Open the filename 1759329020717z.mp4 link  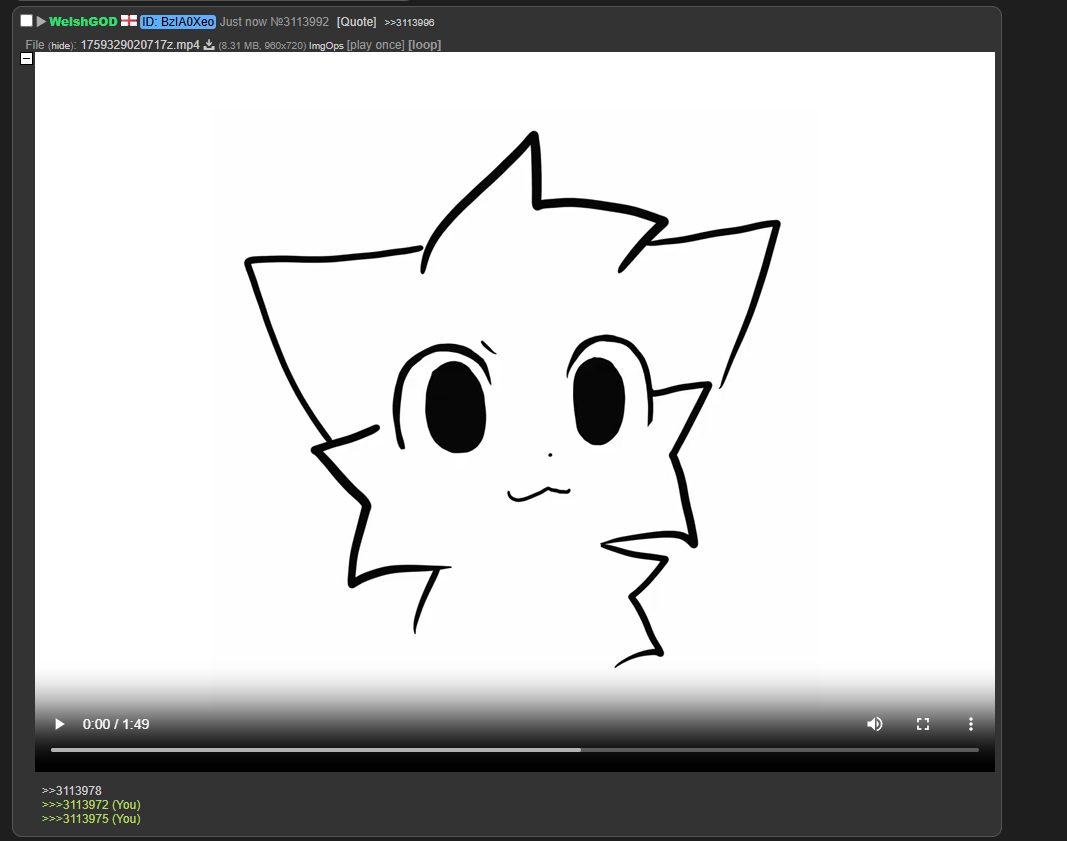pyautogui.click(x=140, y=45)
